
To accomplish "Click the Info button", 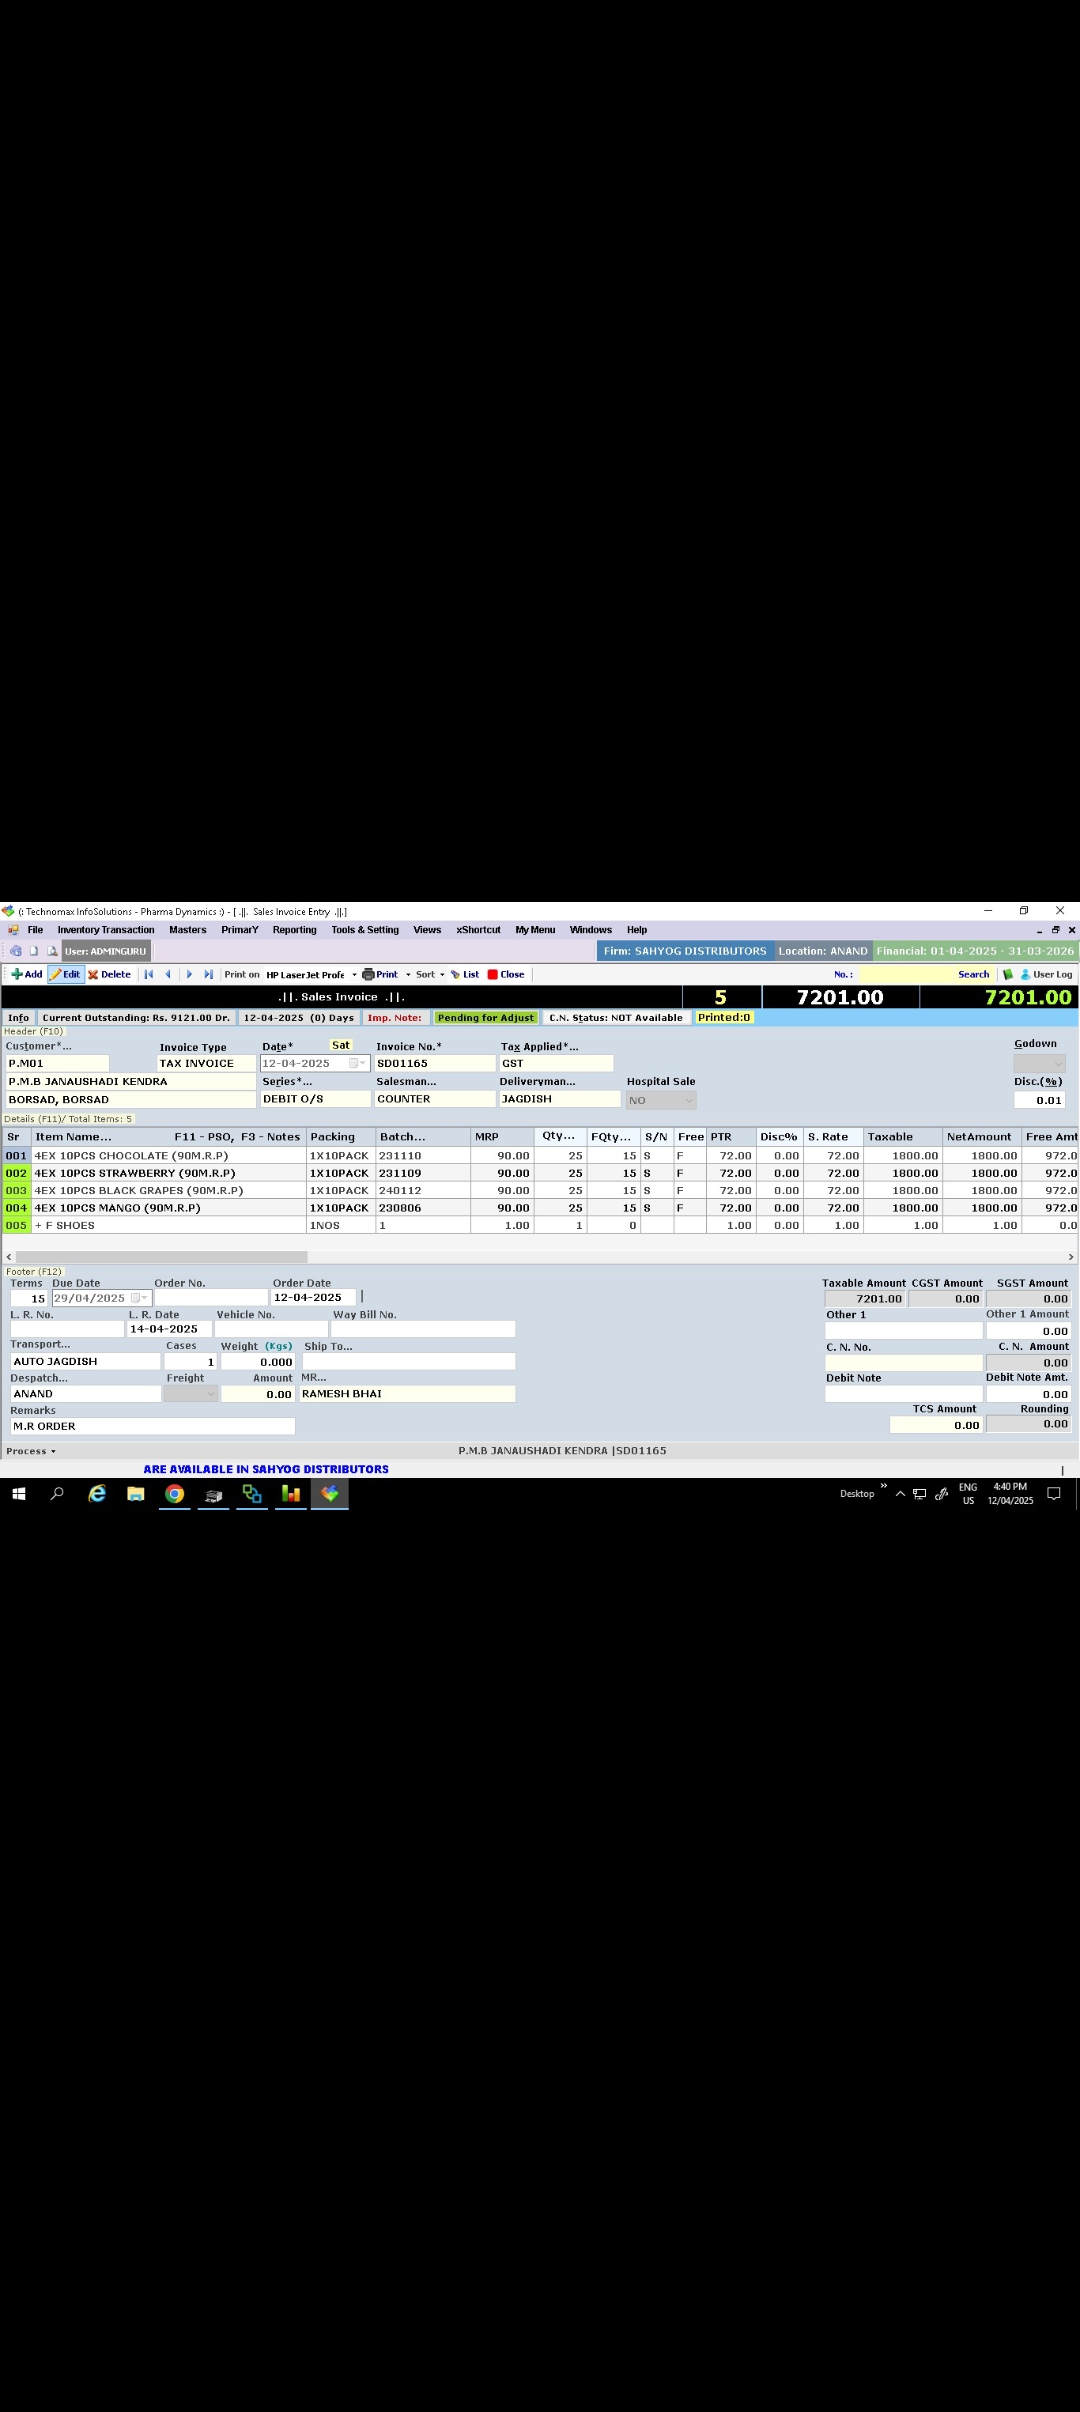I will (x=19, y=1017).
